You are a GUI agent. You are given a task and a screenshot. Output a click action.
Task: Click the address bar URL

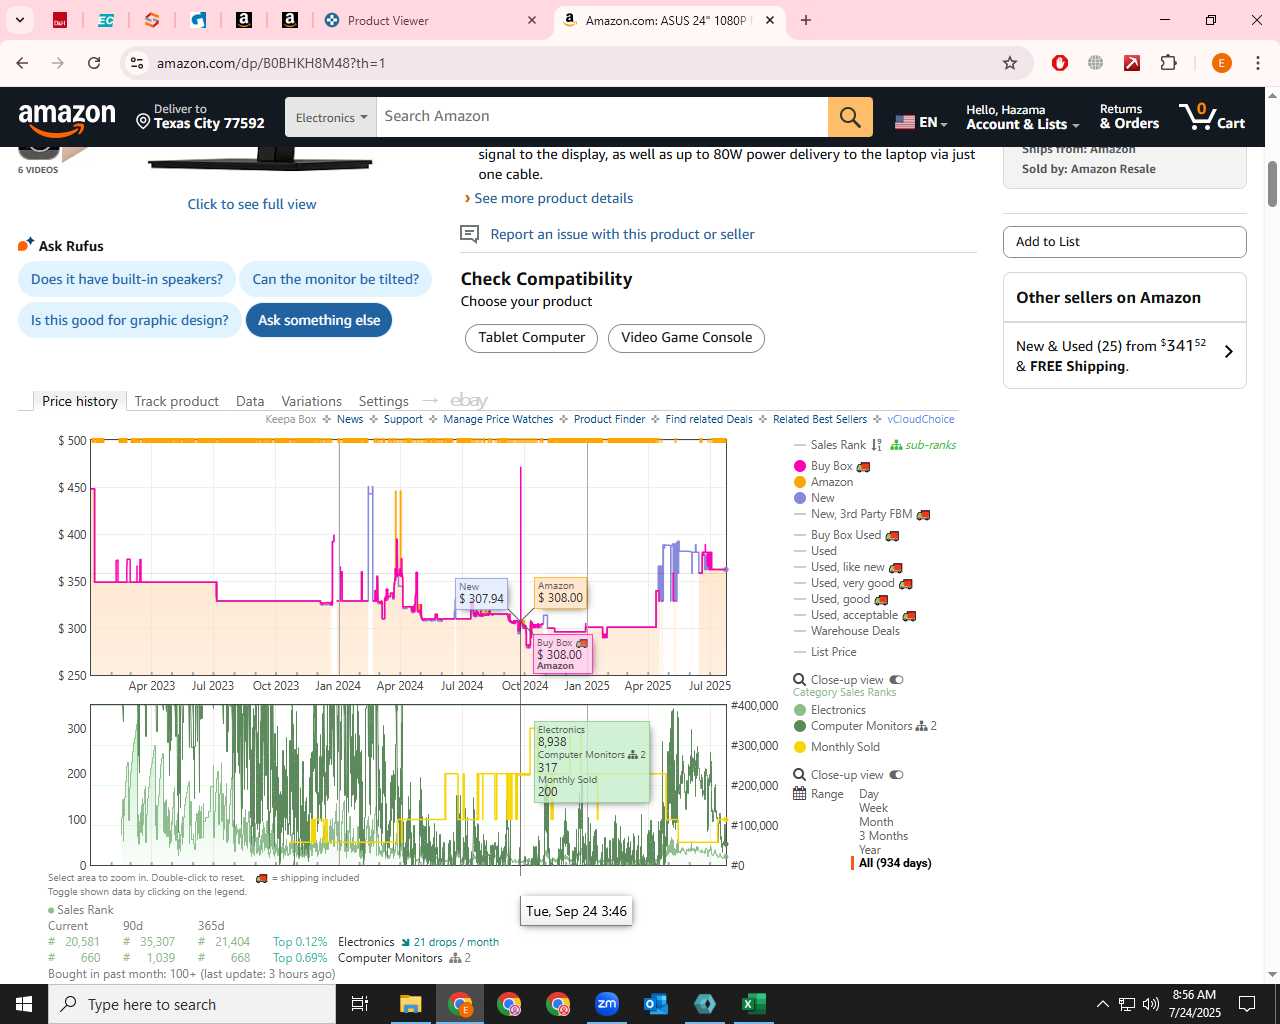[271, 63]
